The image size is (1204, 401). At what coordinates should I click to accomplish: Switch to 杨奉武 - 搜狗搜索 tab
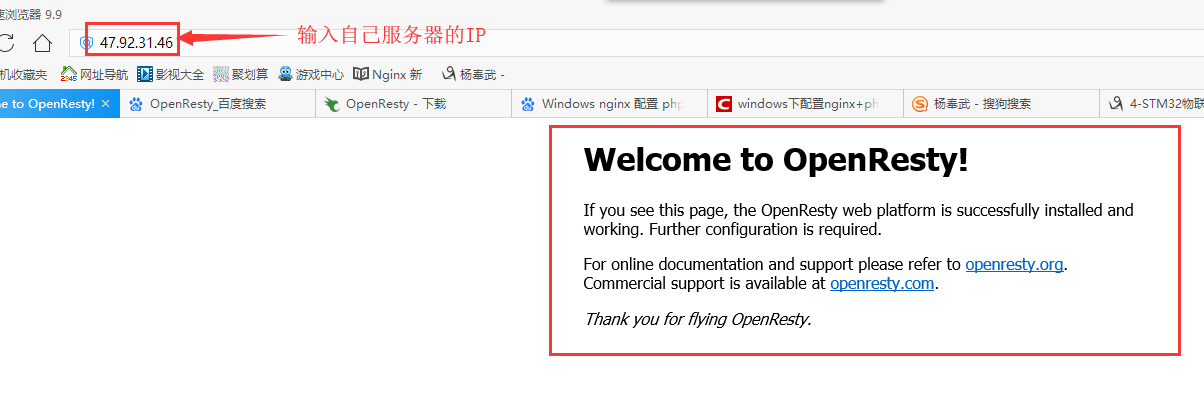[981, 104]
